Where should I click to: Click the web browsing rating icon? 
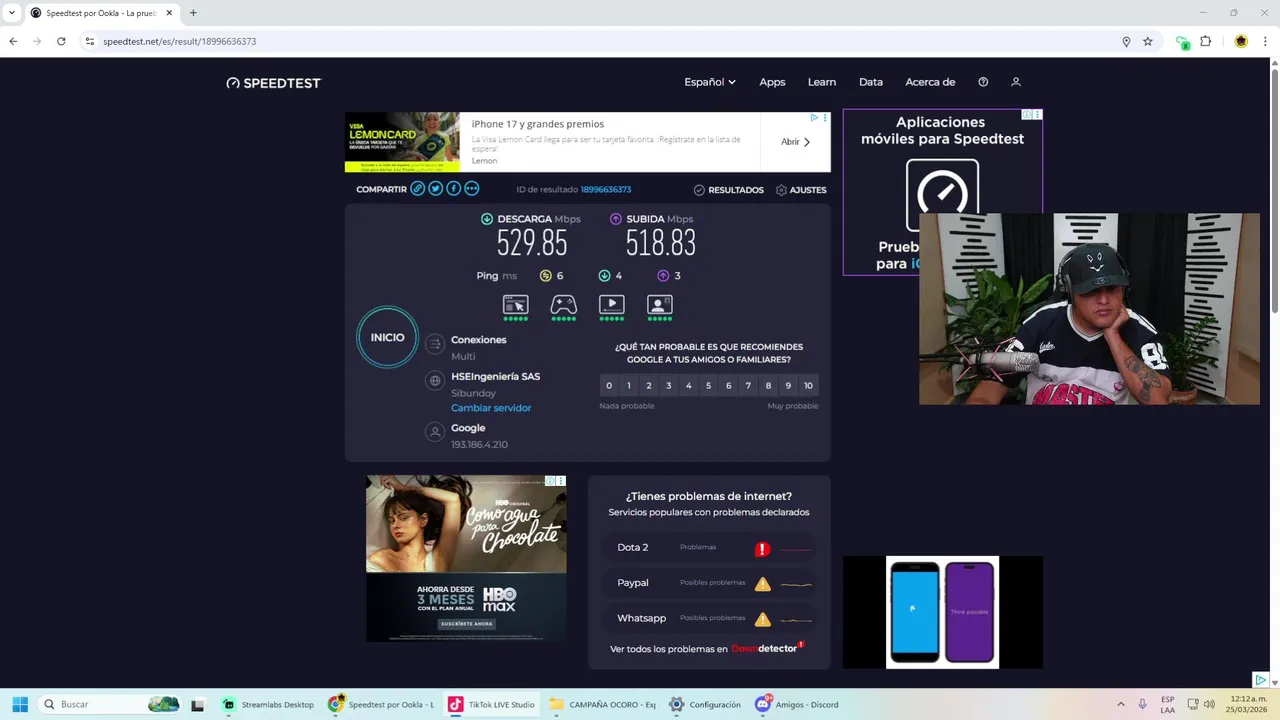coord(515,305)
